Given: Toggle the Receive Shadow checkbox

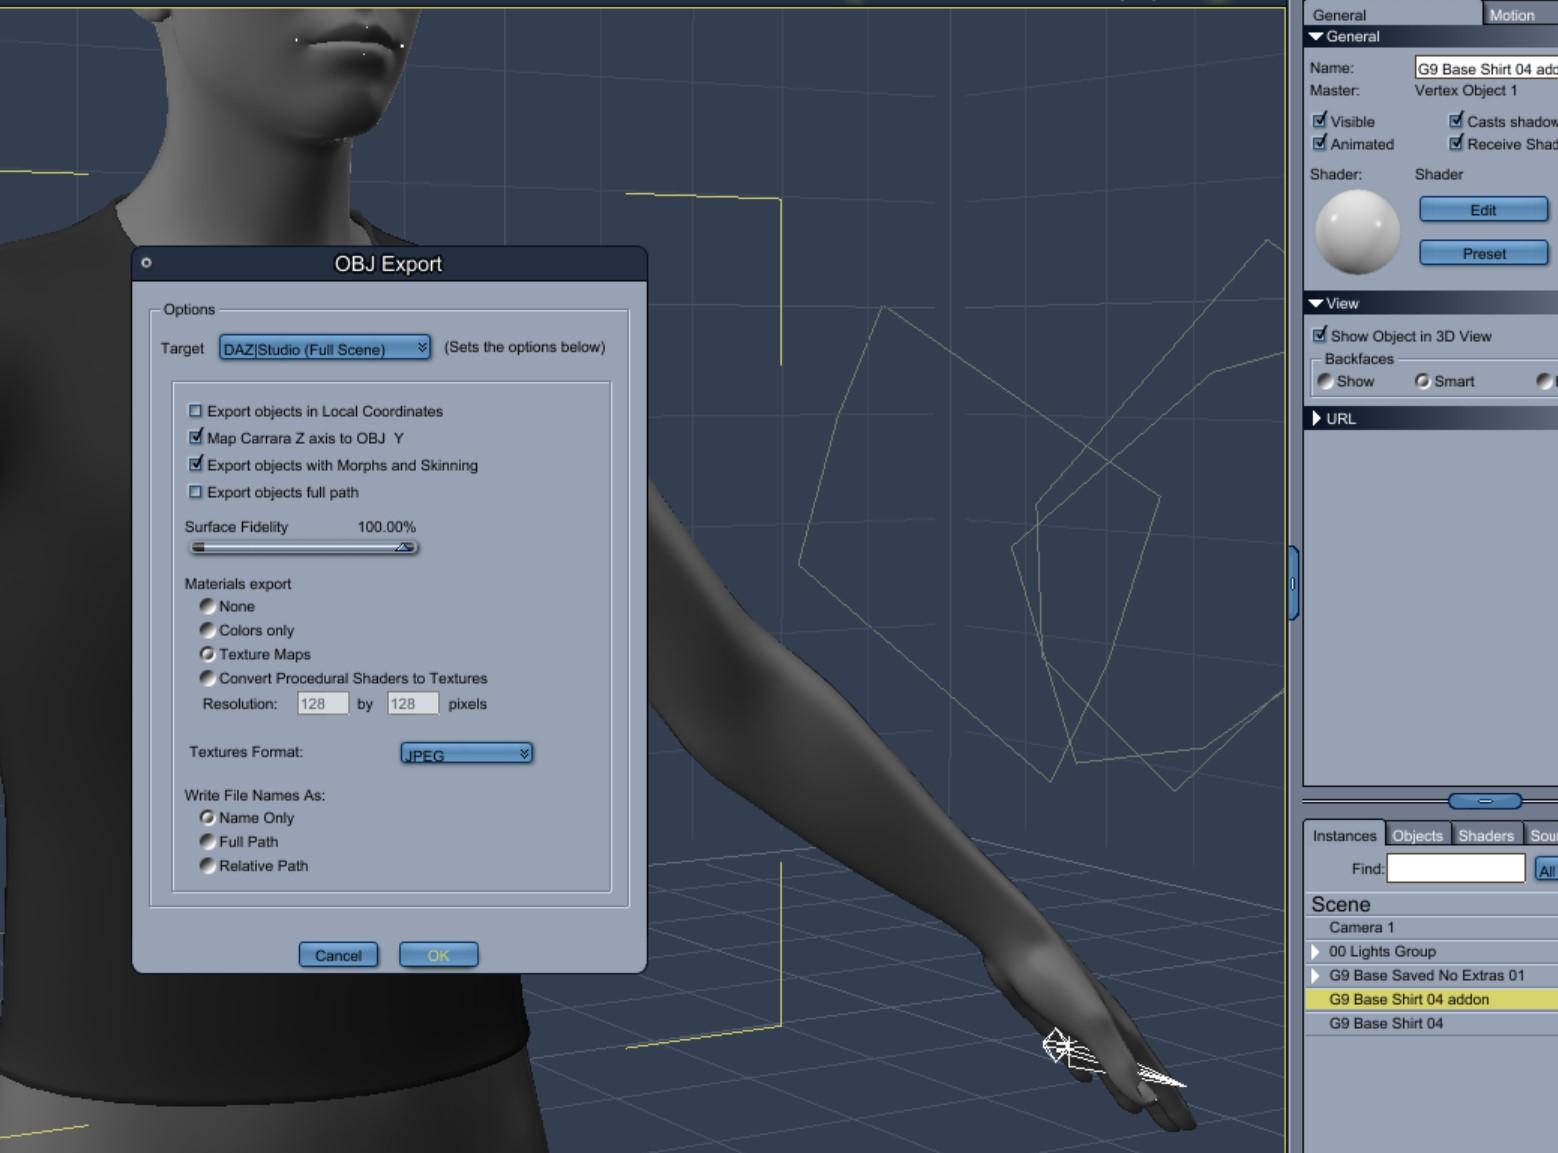Looking at the screenshot, I should (1456, 144).
